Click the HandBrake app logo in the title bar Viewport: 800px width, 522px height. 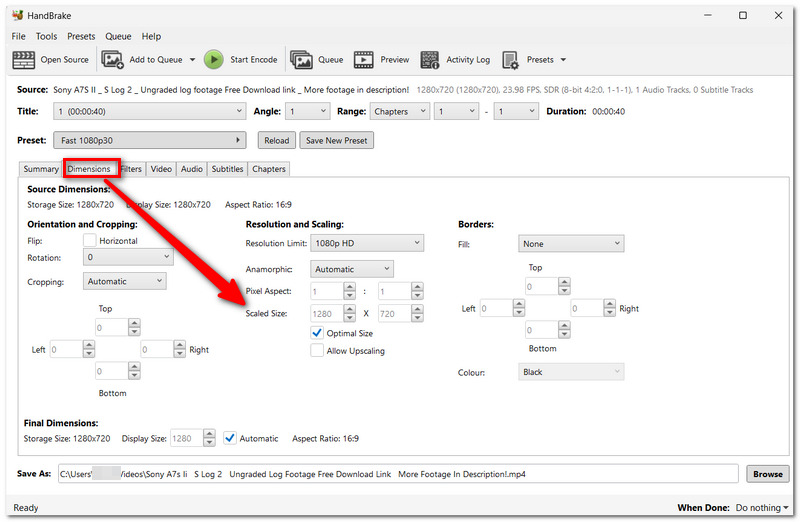click(x=18, y=15)
